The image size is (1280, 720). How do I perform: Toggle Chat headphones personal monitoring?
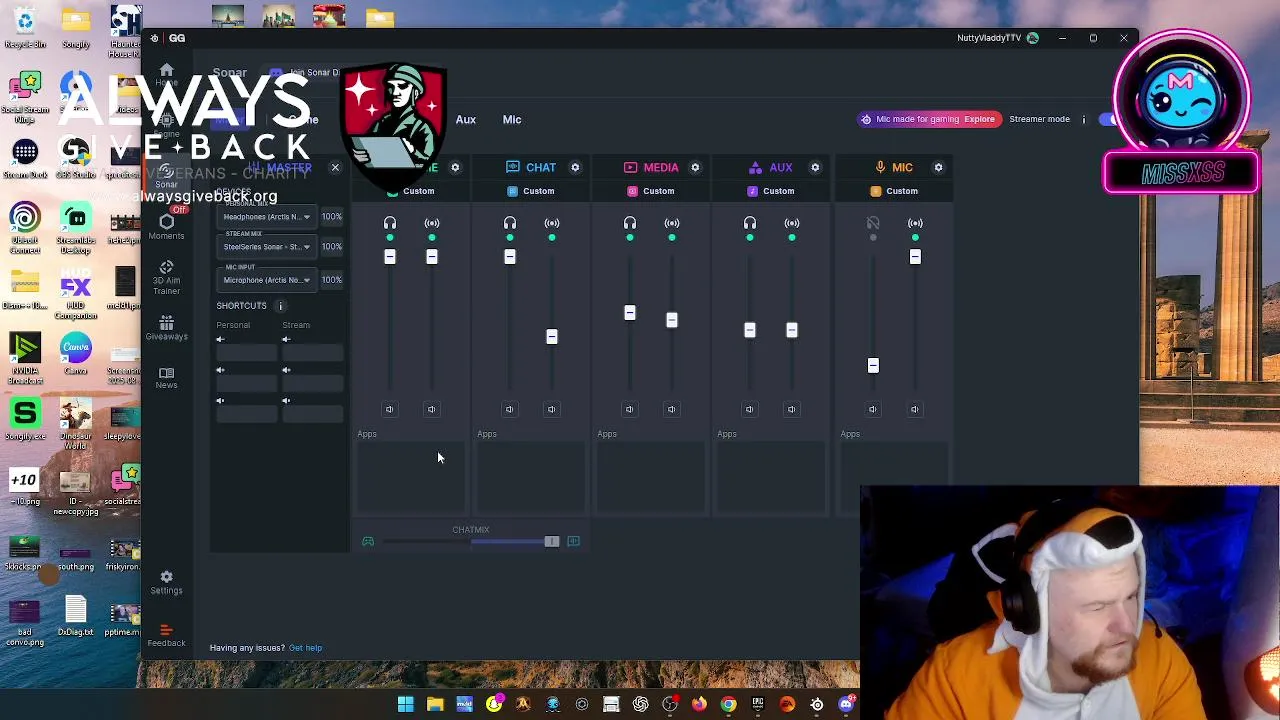click(x=510, y=223)
